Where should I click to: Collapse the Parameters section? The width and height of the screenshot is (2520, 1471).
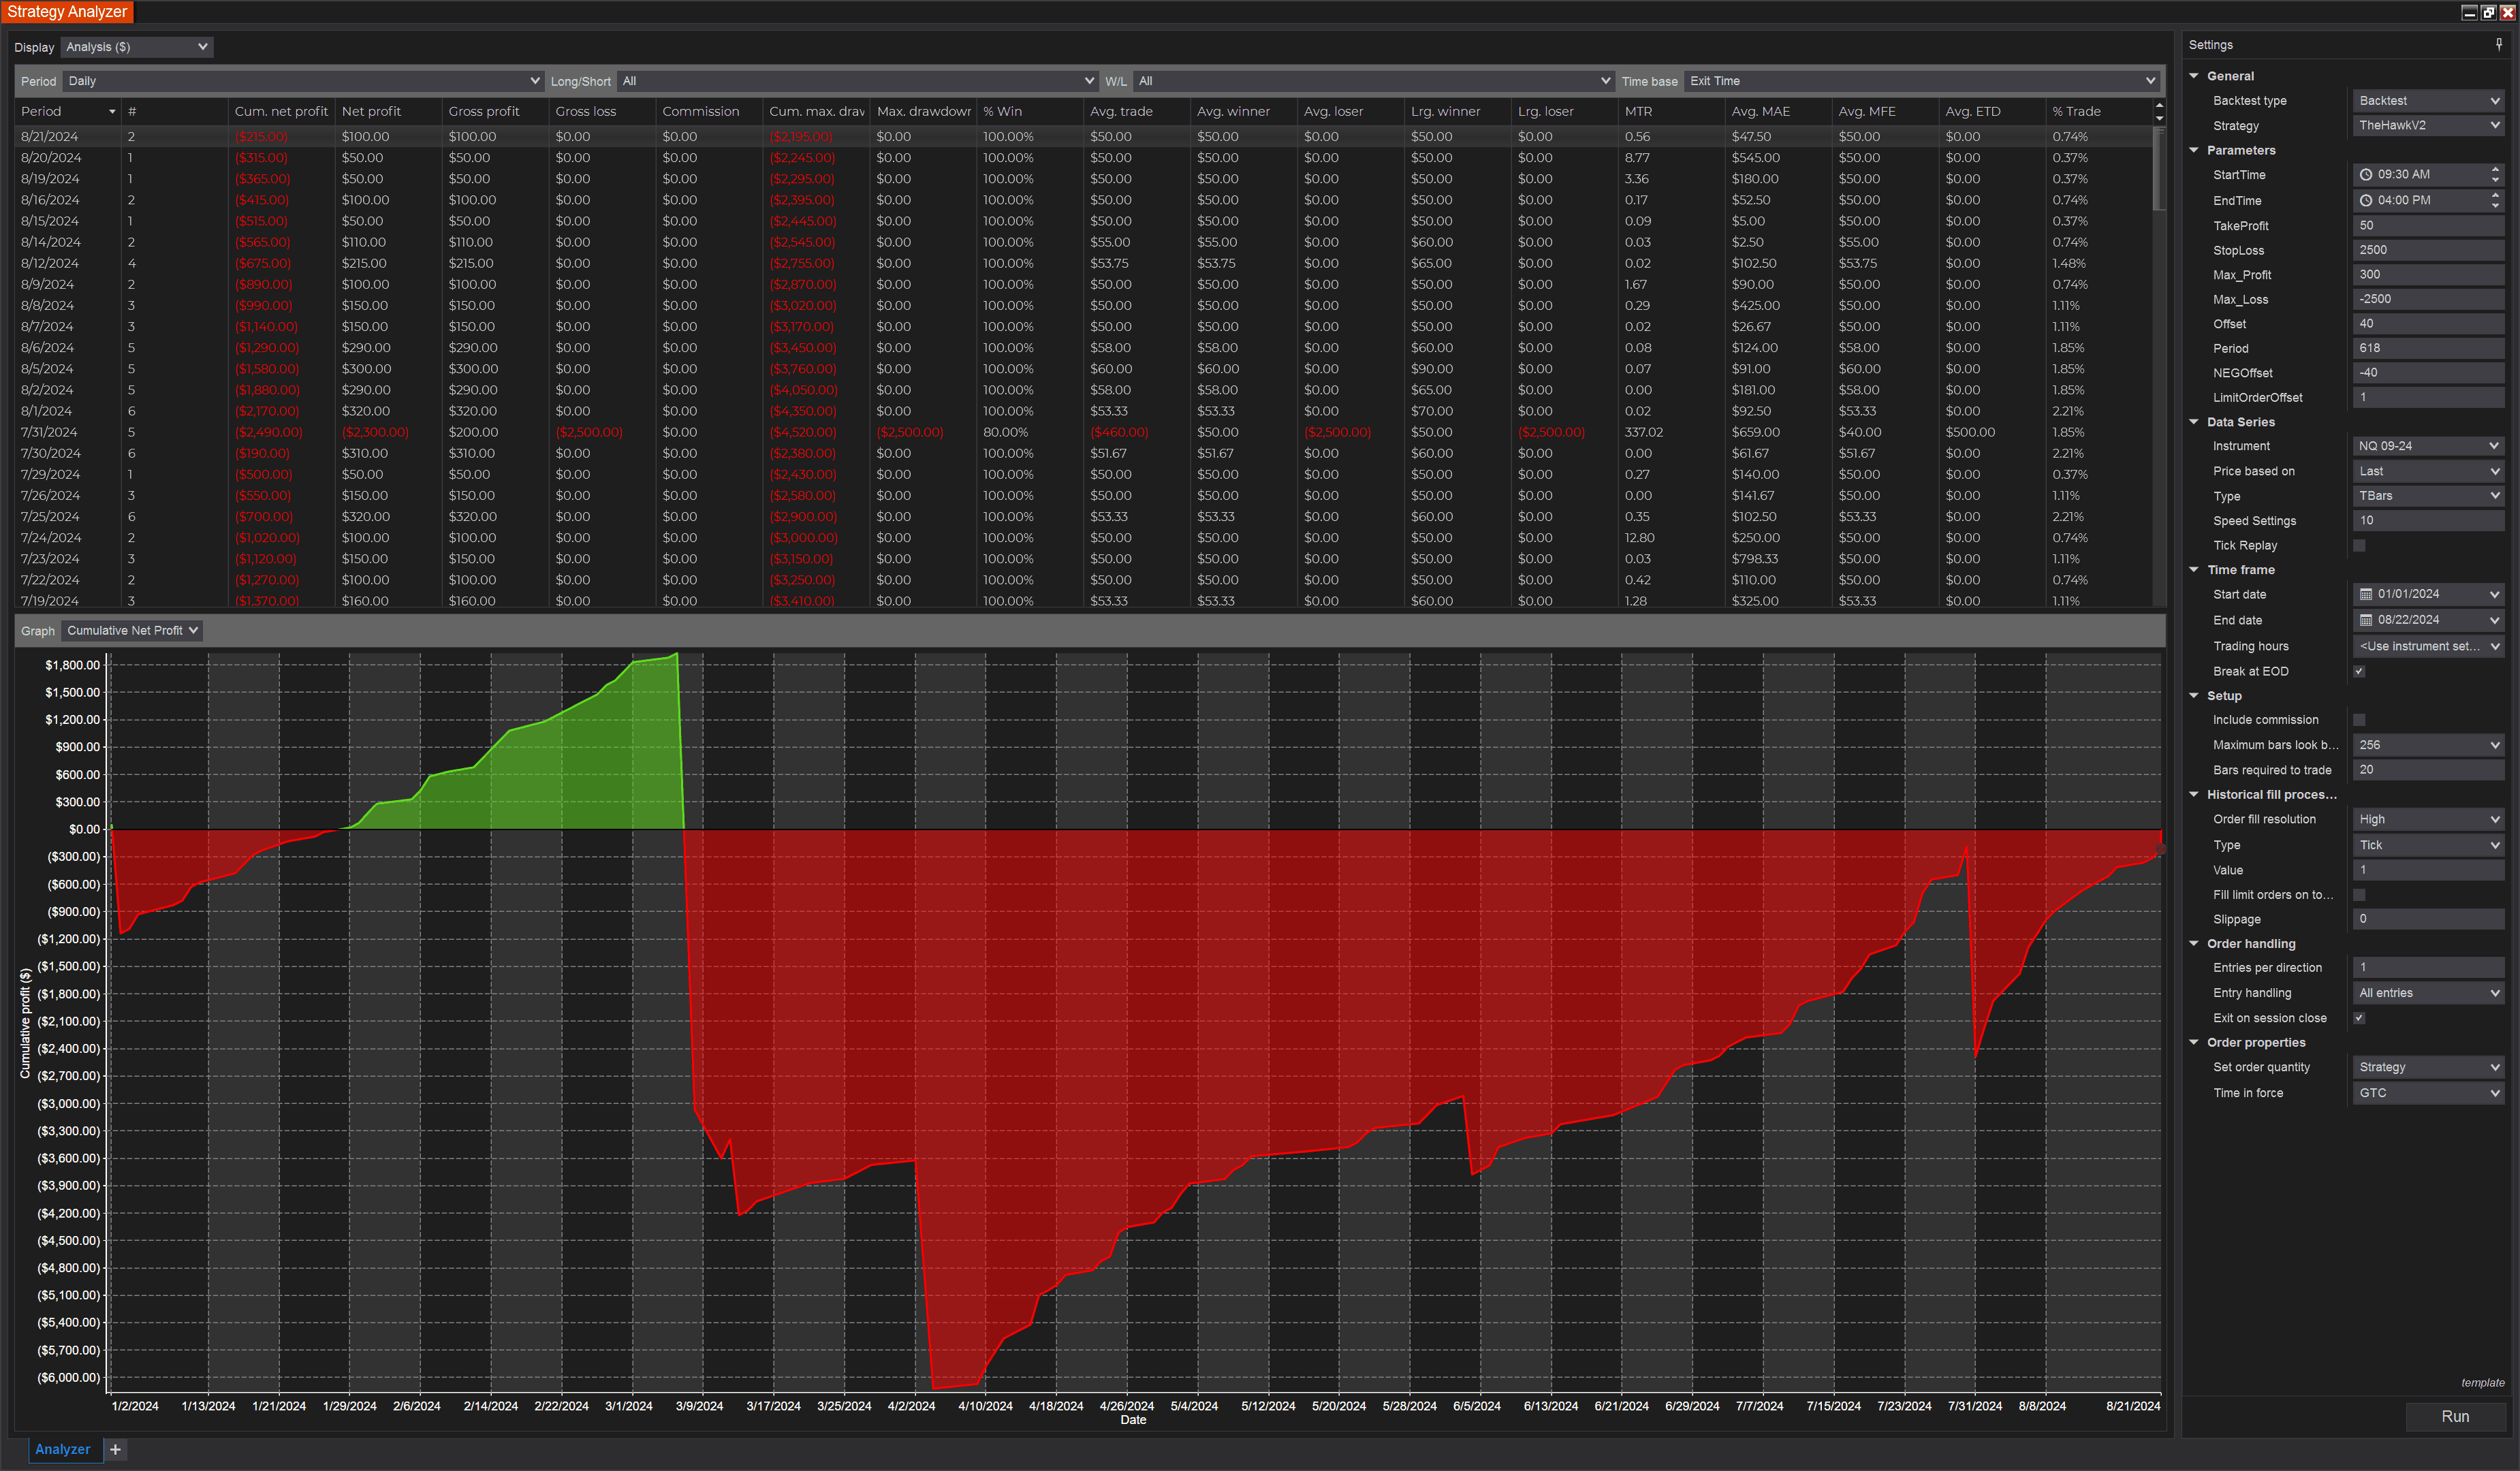2194,150
